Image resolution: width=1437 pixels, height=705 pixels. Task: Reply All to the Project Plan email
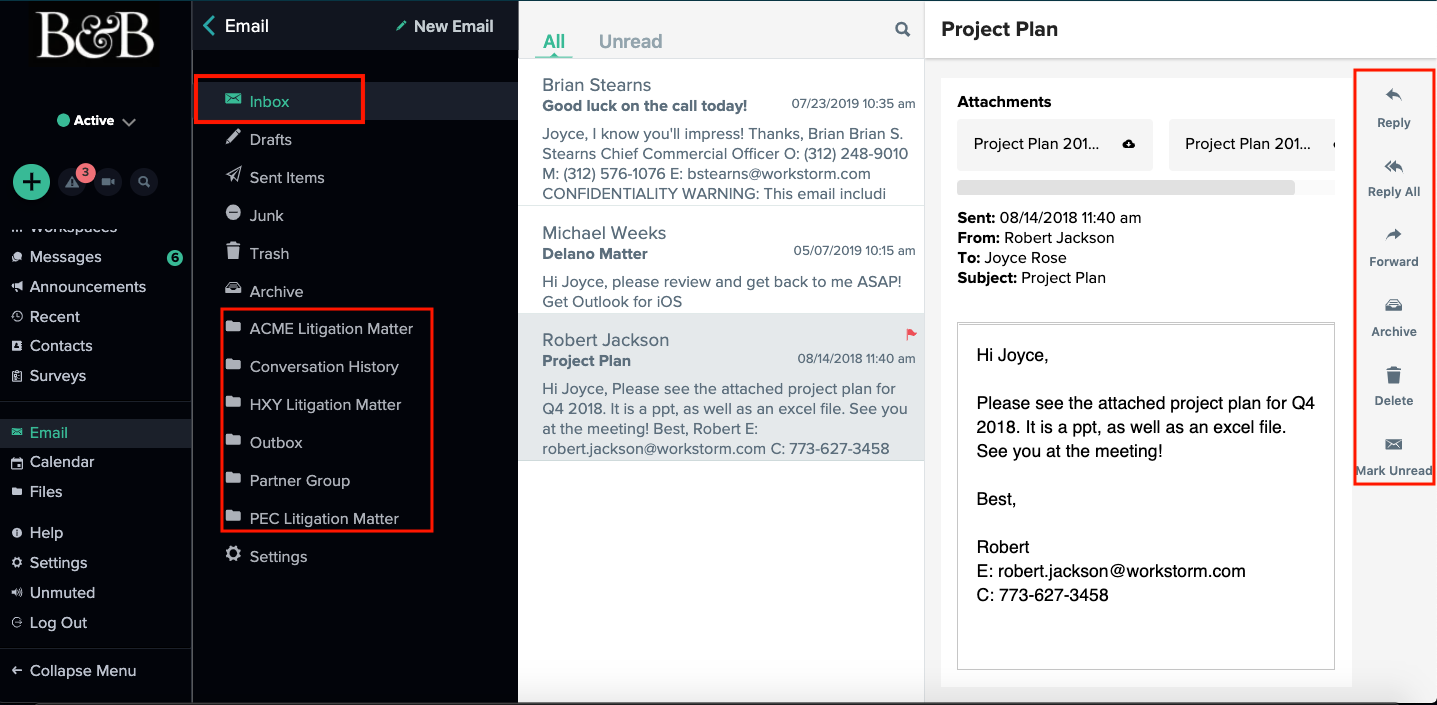click(1393, 177)
